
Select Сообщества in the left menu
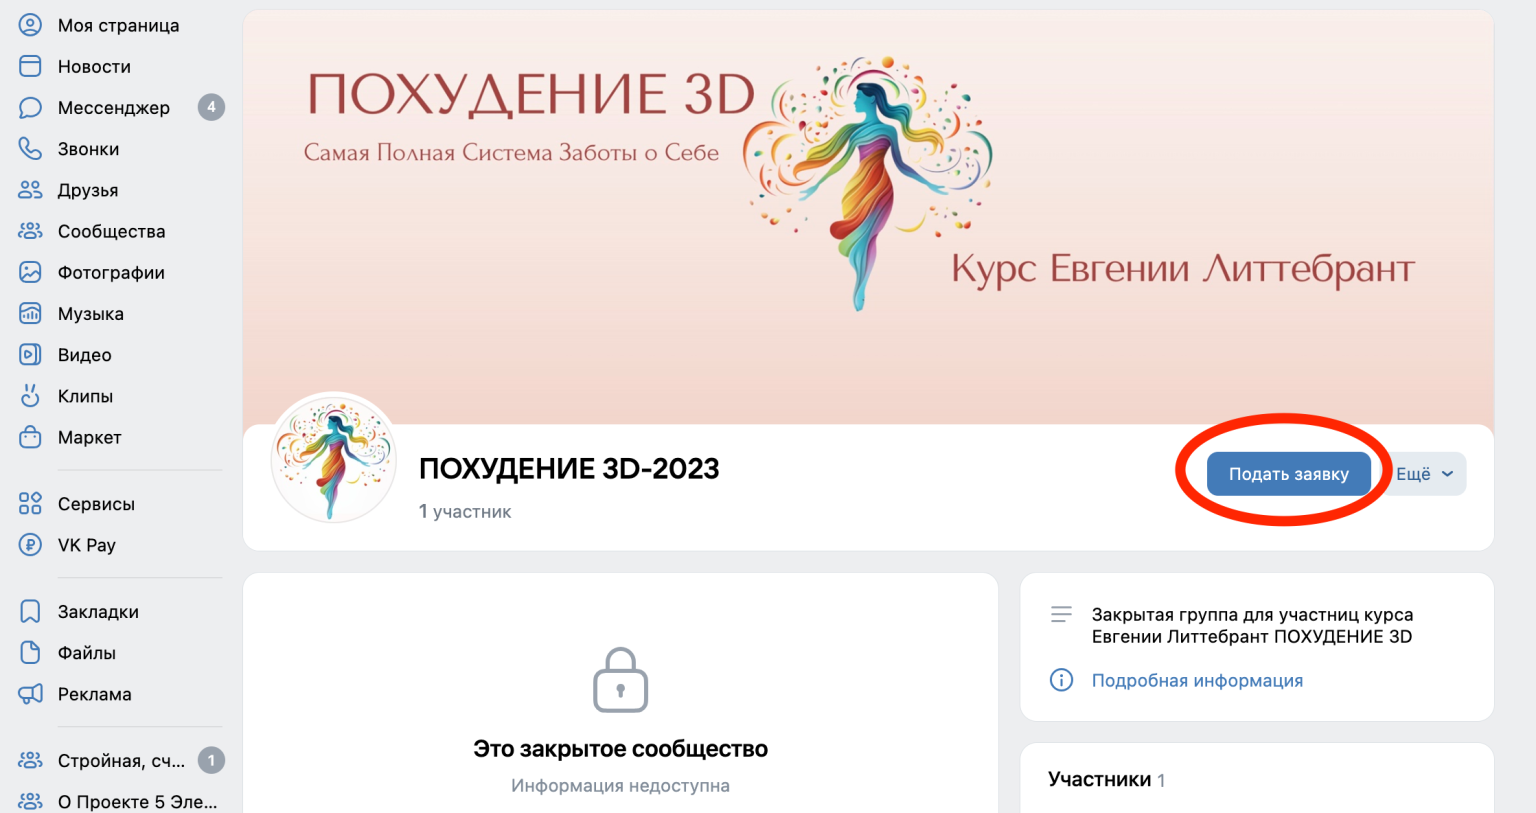tap(111, 231)
